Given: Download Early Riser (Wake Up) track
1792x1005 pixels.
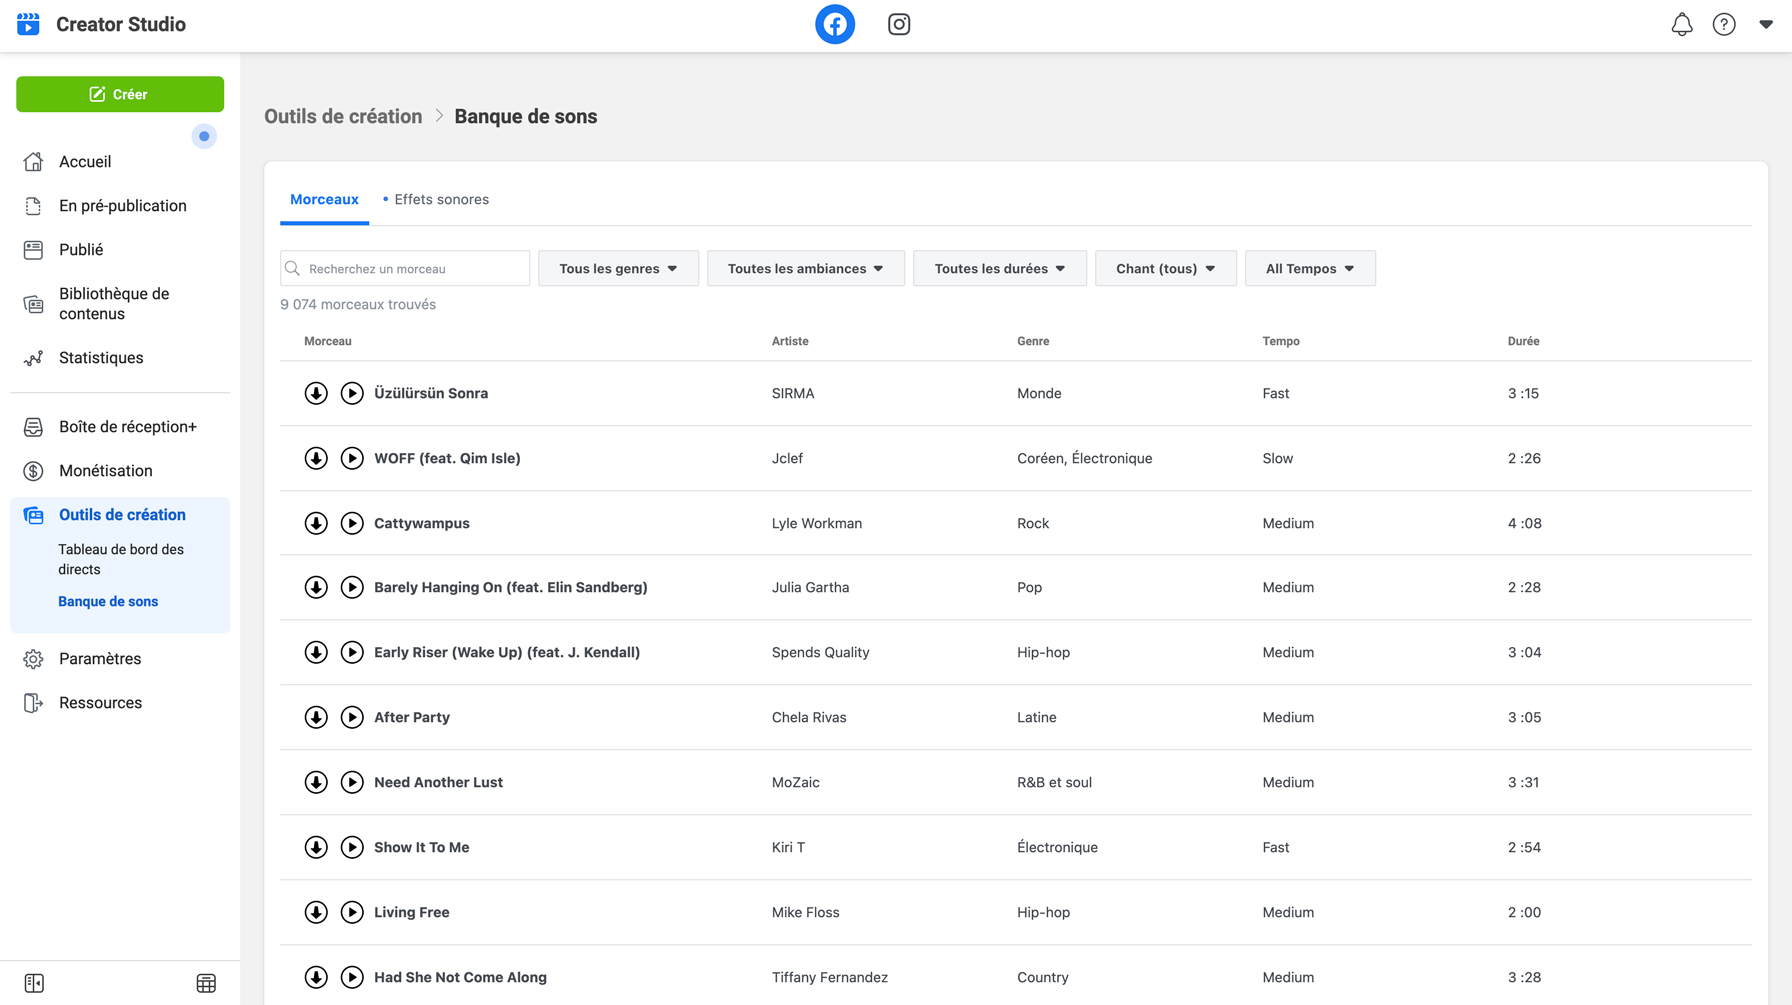Looking at the screenshot, I should [x=316, y=652].
